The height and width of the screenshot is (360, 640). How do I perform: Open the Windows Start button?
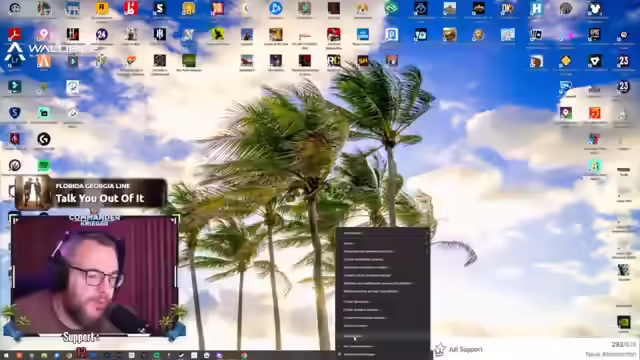6,356
